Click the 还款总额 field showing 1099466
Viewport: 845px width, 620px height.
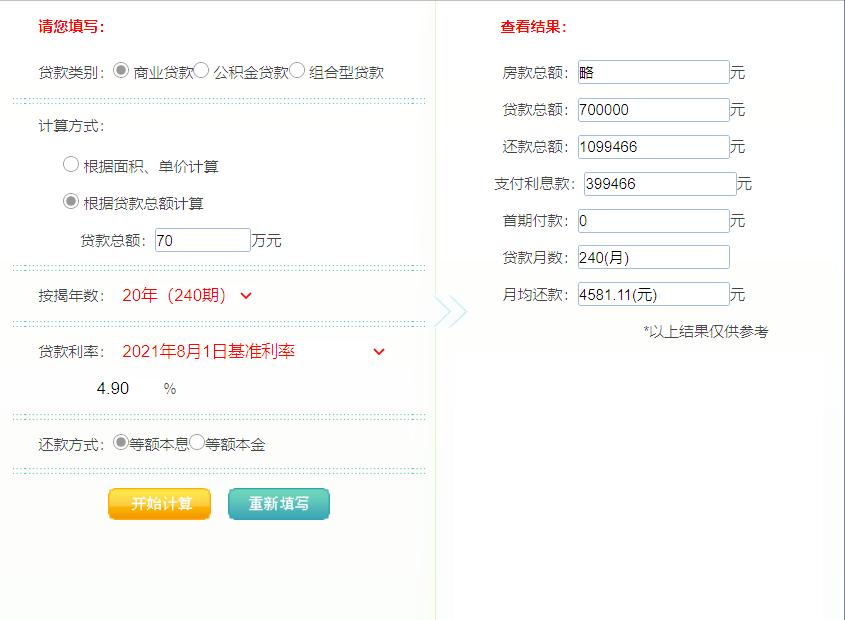coord(654,146)
